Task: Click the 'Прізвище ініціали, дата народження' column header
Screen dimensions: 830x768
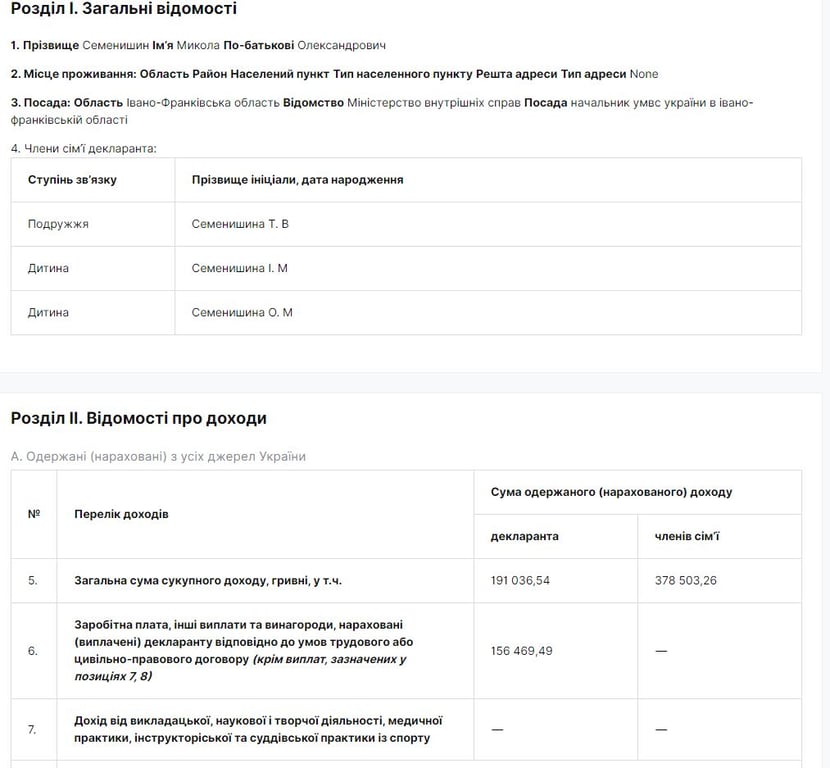Action: tap(297, 180)
